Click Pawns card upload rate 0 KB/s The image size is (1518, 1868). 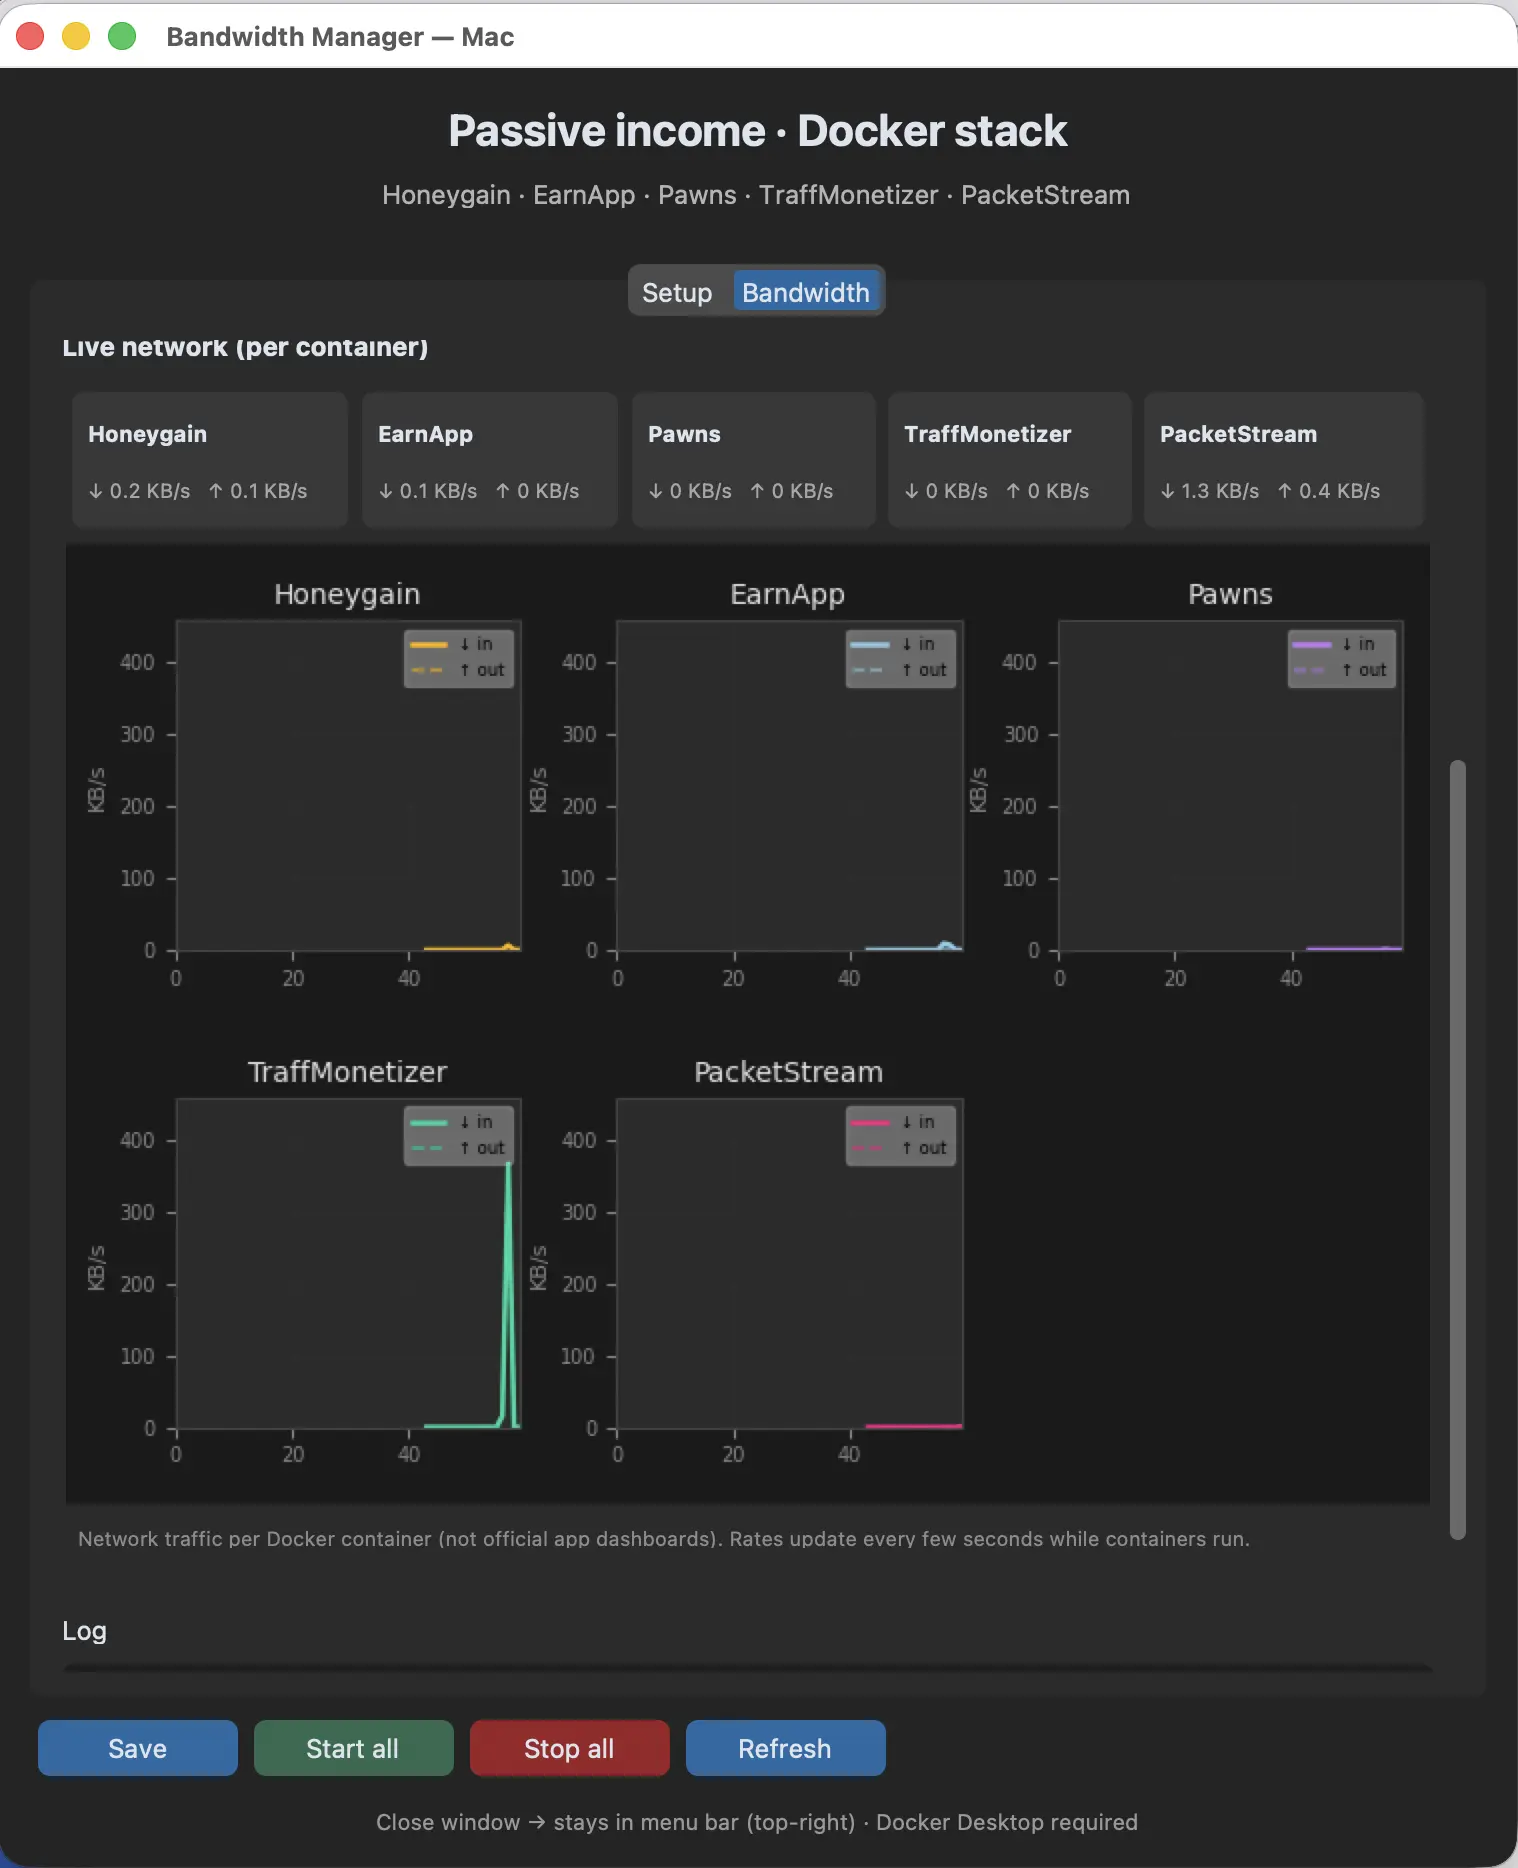click(x=791, y=491)
